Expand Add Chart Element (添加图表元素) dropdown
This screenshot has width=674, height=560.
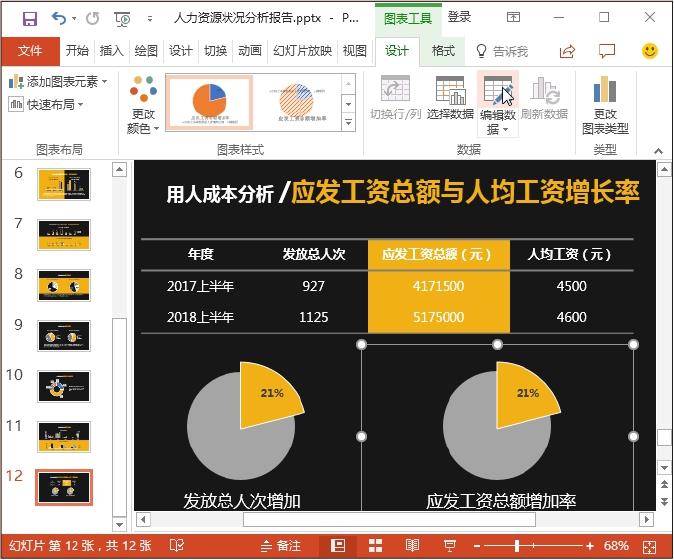pos(57,81)
